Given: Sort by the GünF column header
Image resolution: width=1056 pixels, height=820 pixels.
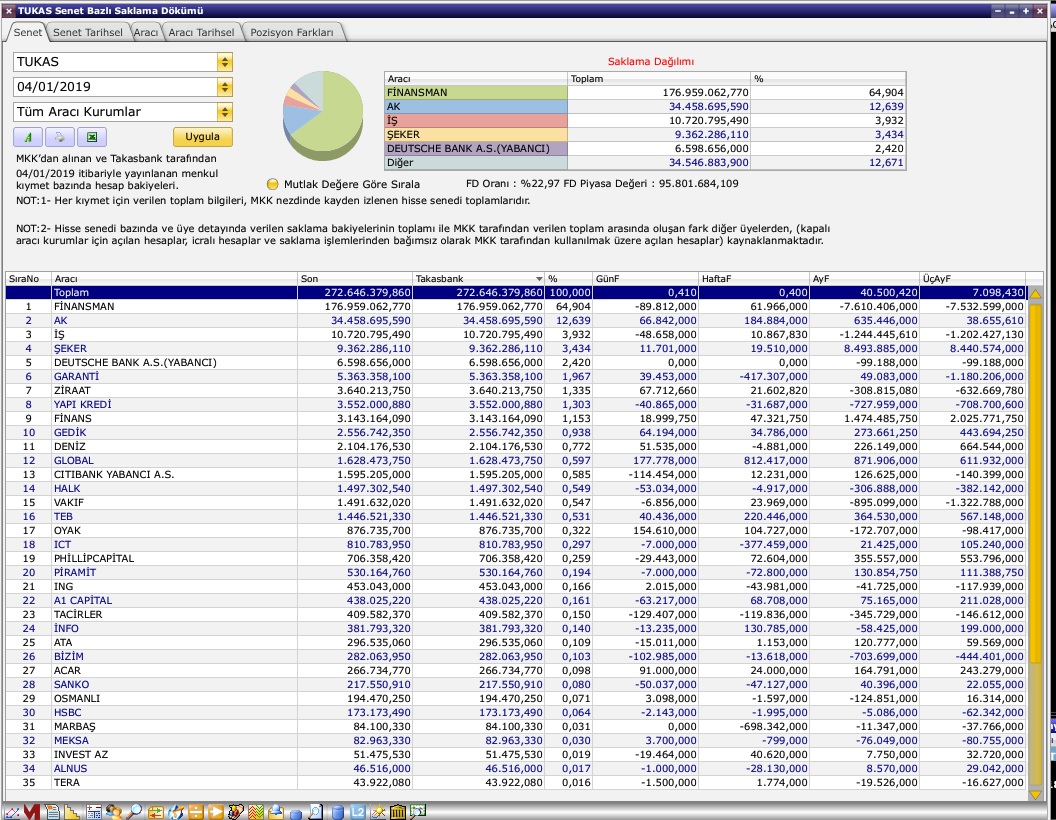Looking at the screenshot, I should click(x=645, y=279).
